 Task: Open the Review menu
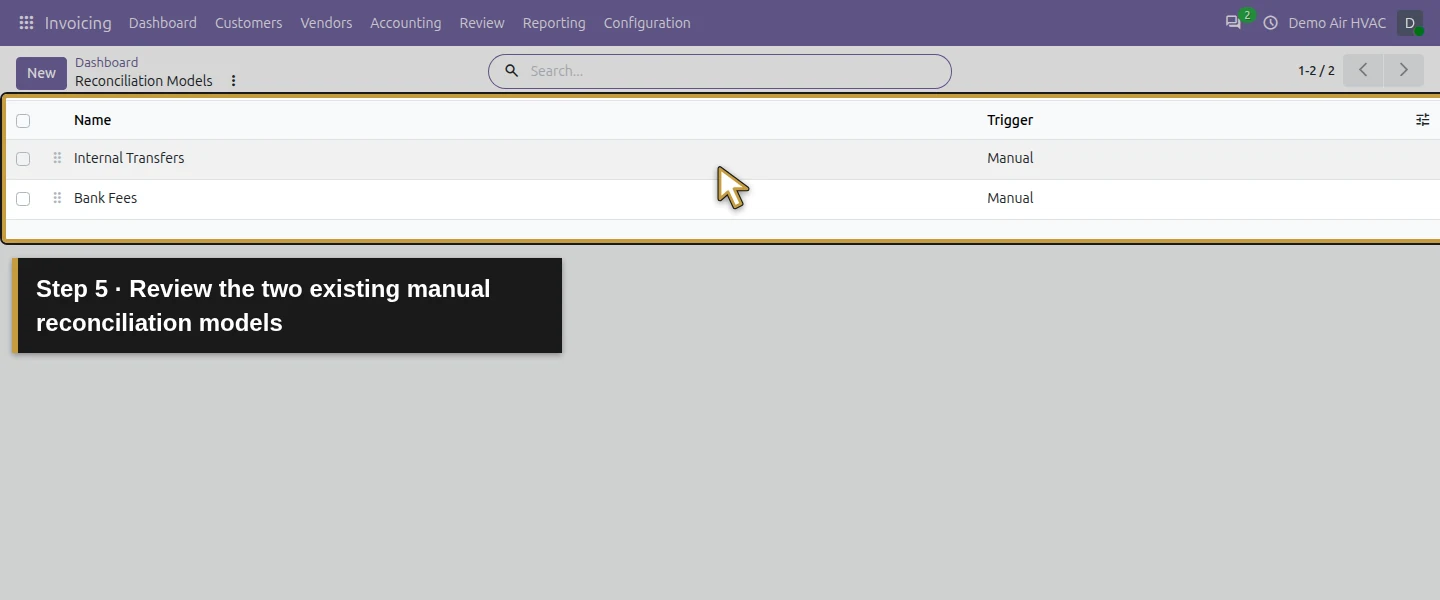[x=482, y=23]
